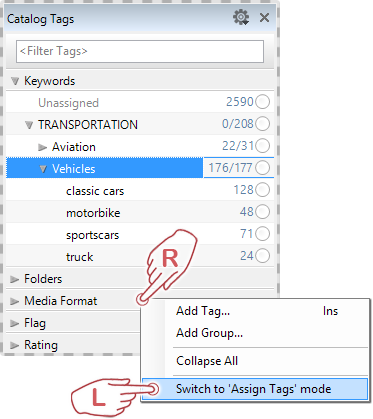Image resolution: width=373 pixels, height=419 pixels.
Task: Click the Rating section label
Action: click(41, 345)
